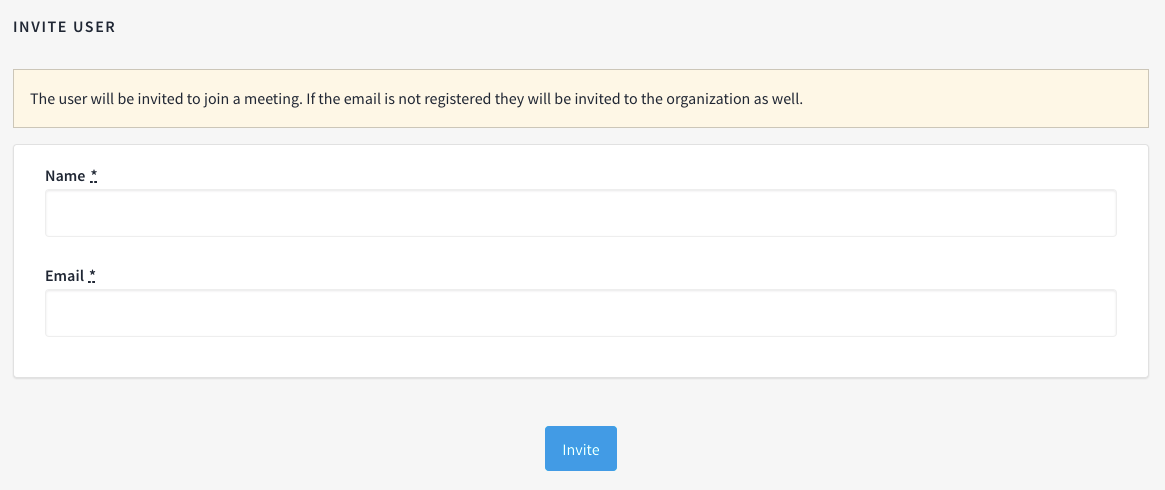
Task: Click the INVITE USER heading
Action: (x=64, y=27)
